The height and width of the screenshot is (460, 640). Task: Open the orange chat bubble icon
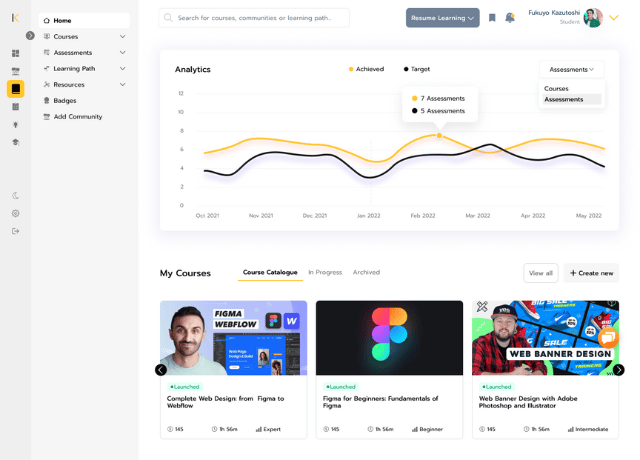(608, 337)
